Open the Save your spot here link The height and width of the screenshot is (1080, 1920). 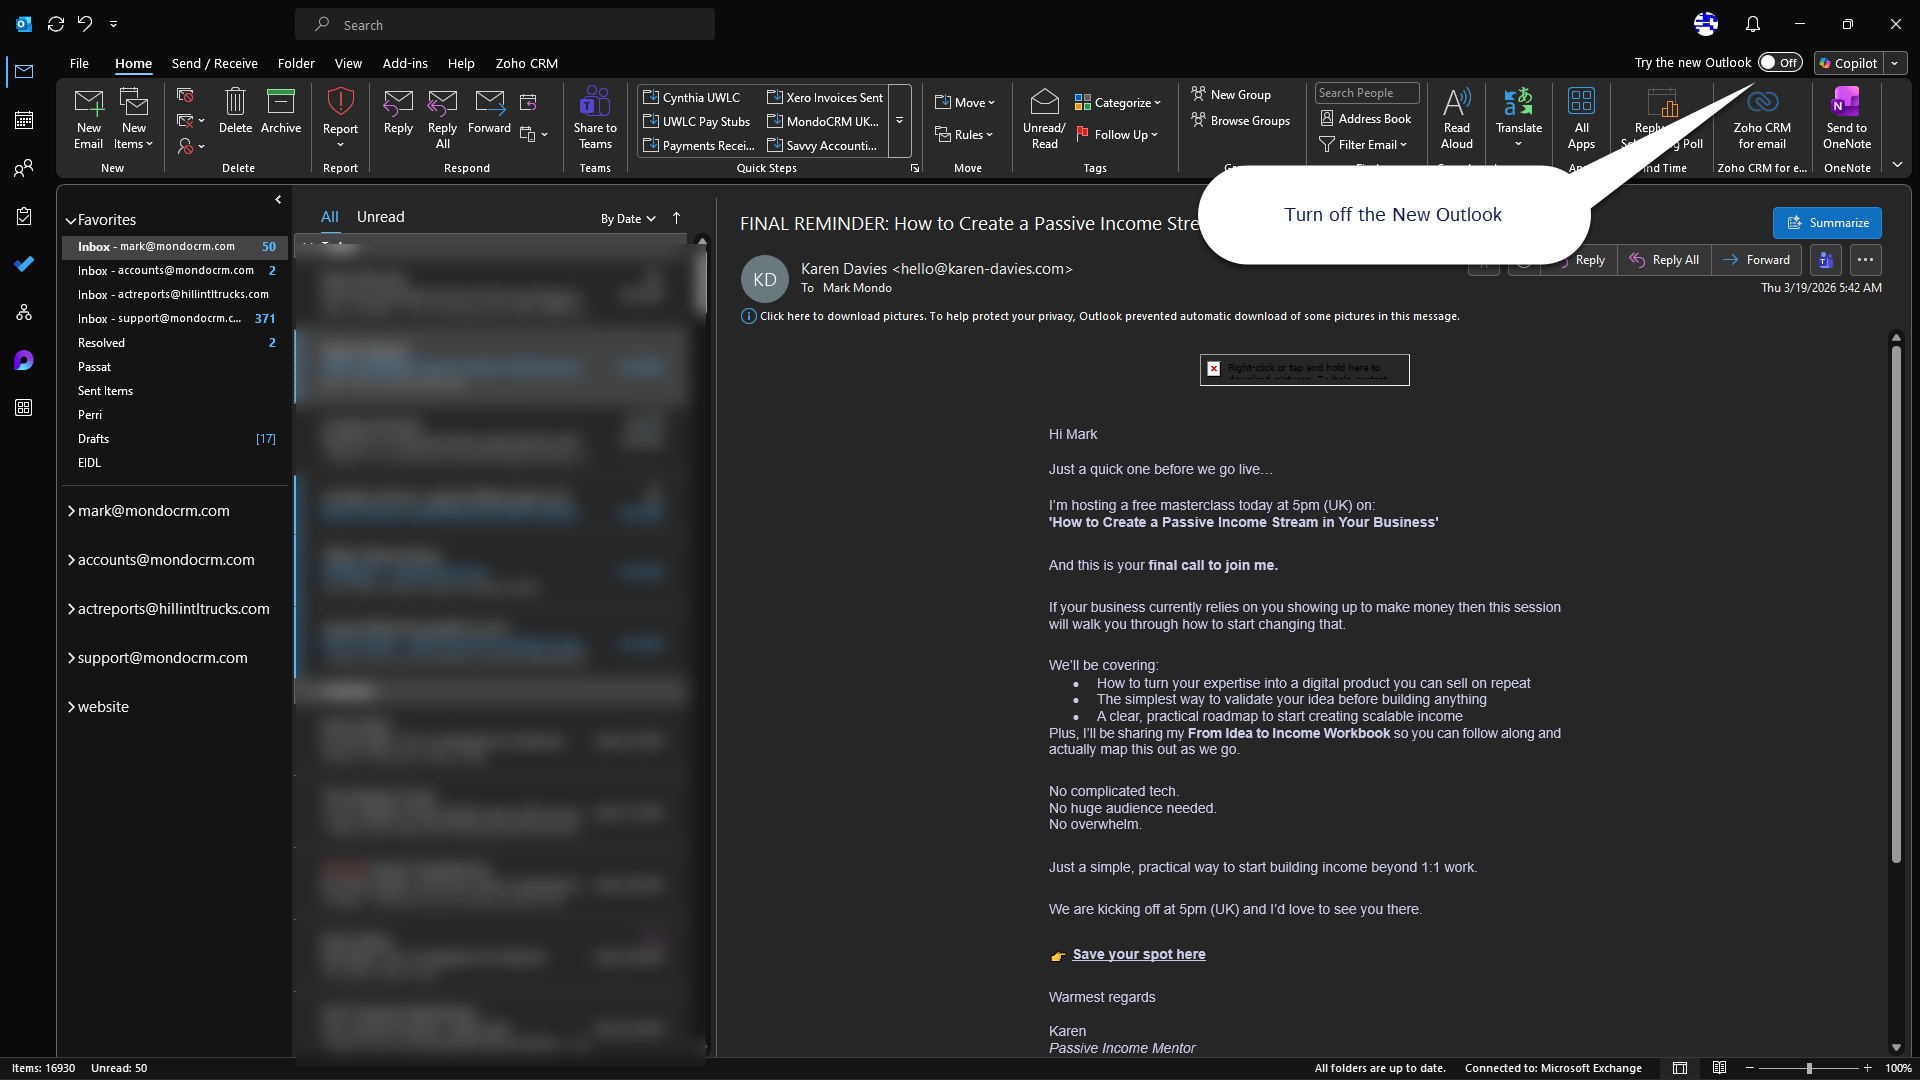1138,954
